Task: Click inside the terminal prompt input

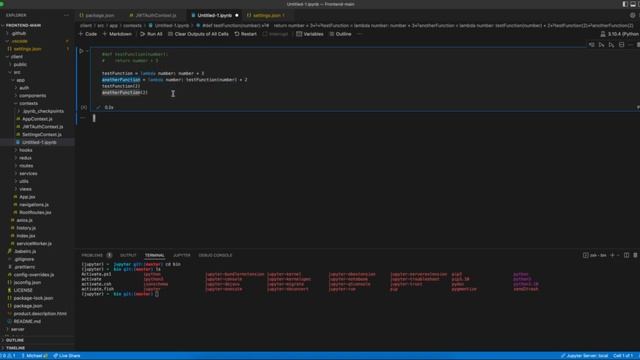Action: point(157,294)
